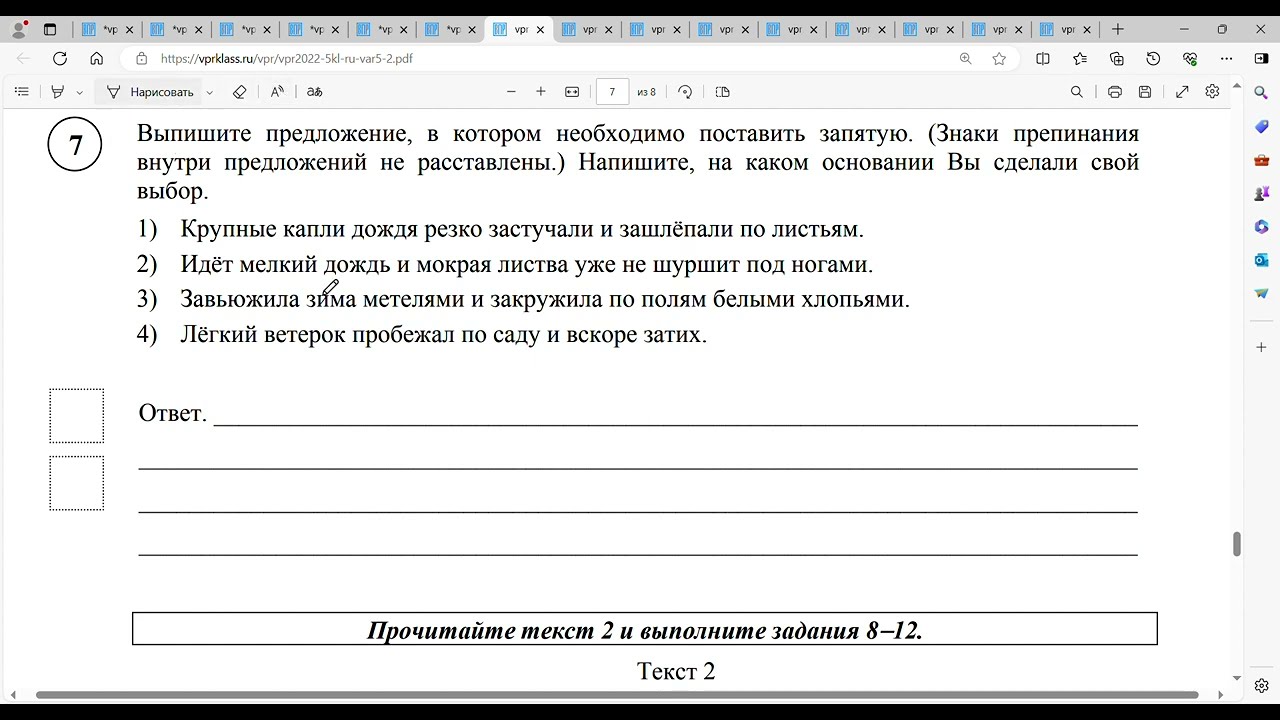Zoom out with the minus button
Image resolution: width=1280 pixels, height=720 pixels.
(x=511, y=92)
